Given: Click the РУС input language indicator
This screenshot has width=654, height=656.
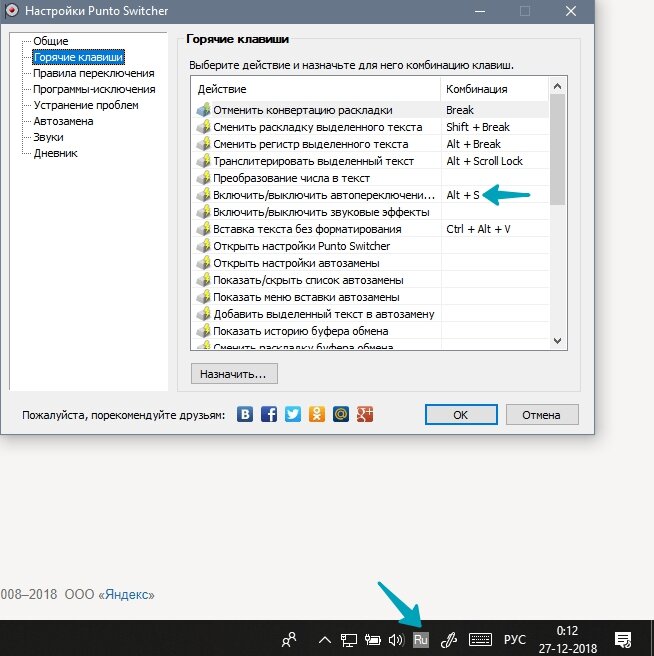Looking at the screenshot, I should (x=515, y=640).
